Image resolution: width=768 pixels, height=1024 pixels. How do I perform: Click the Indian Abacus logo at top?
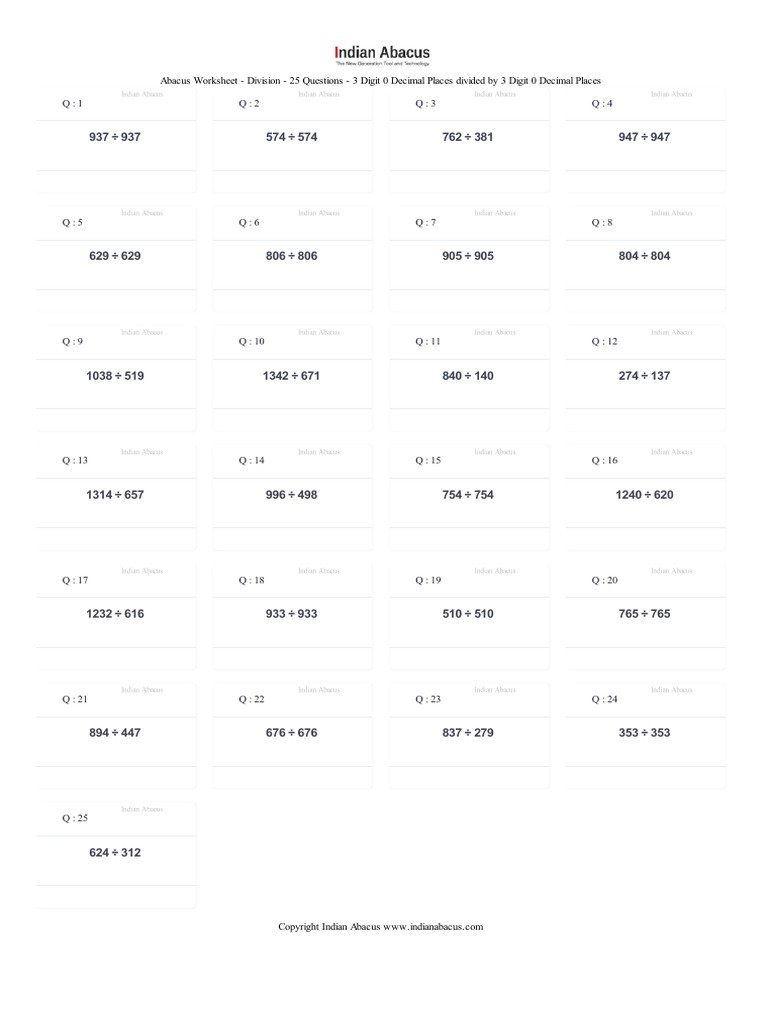point(382,54)
